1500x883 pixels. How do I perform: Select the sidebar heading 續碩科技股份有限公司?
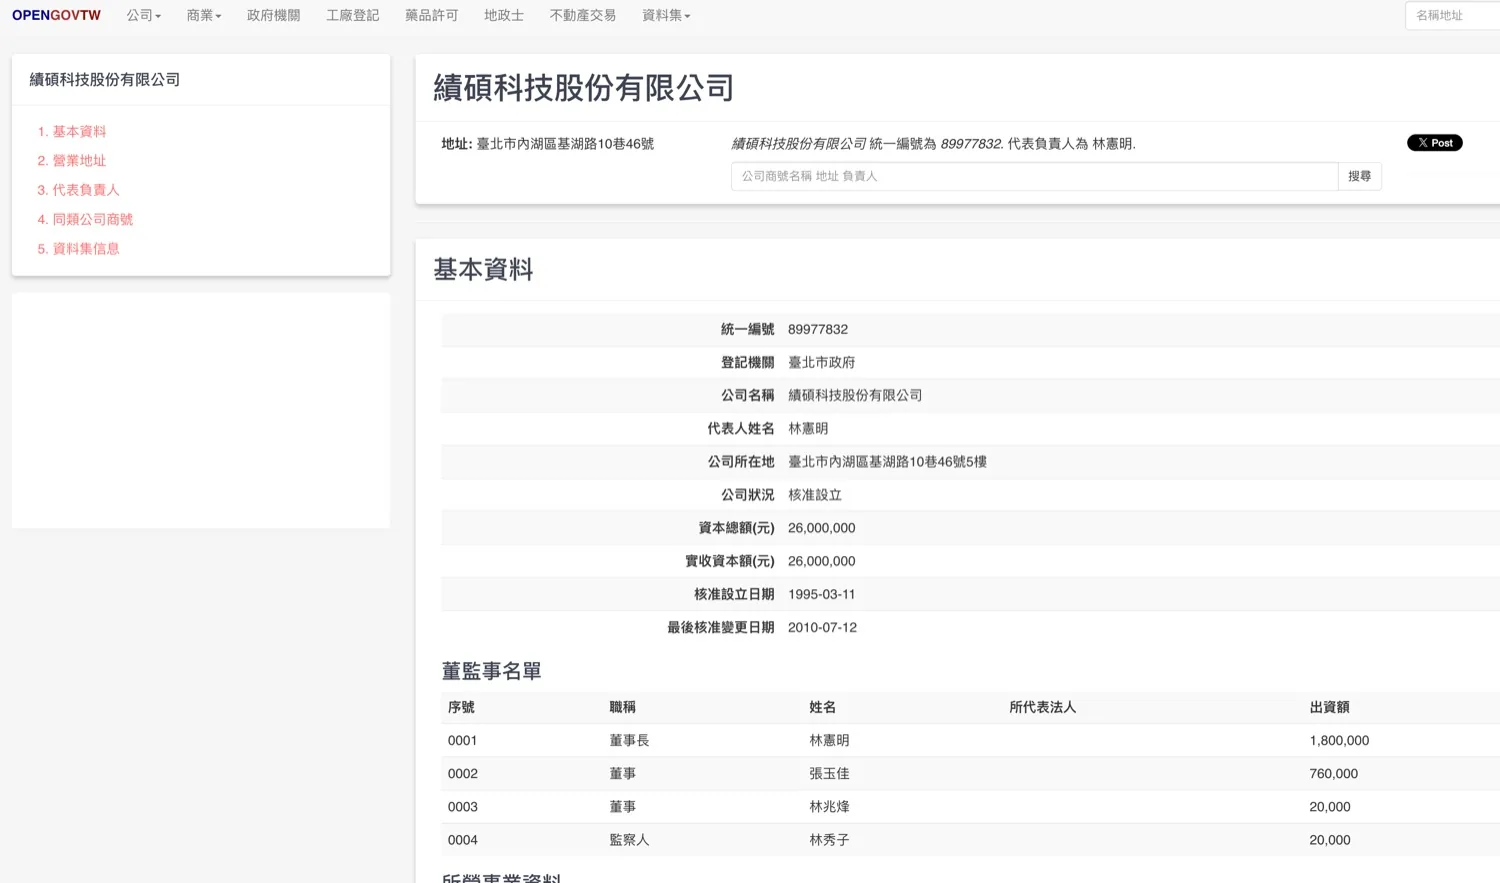[x=104, y=79]
